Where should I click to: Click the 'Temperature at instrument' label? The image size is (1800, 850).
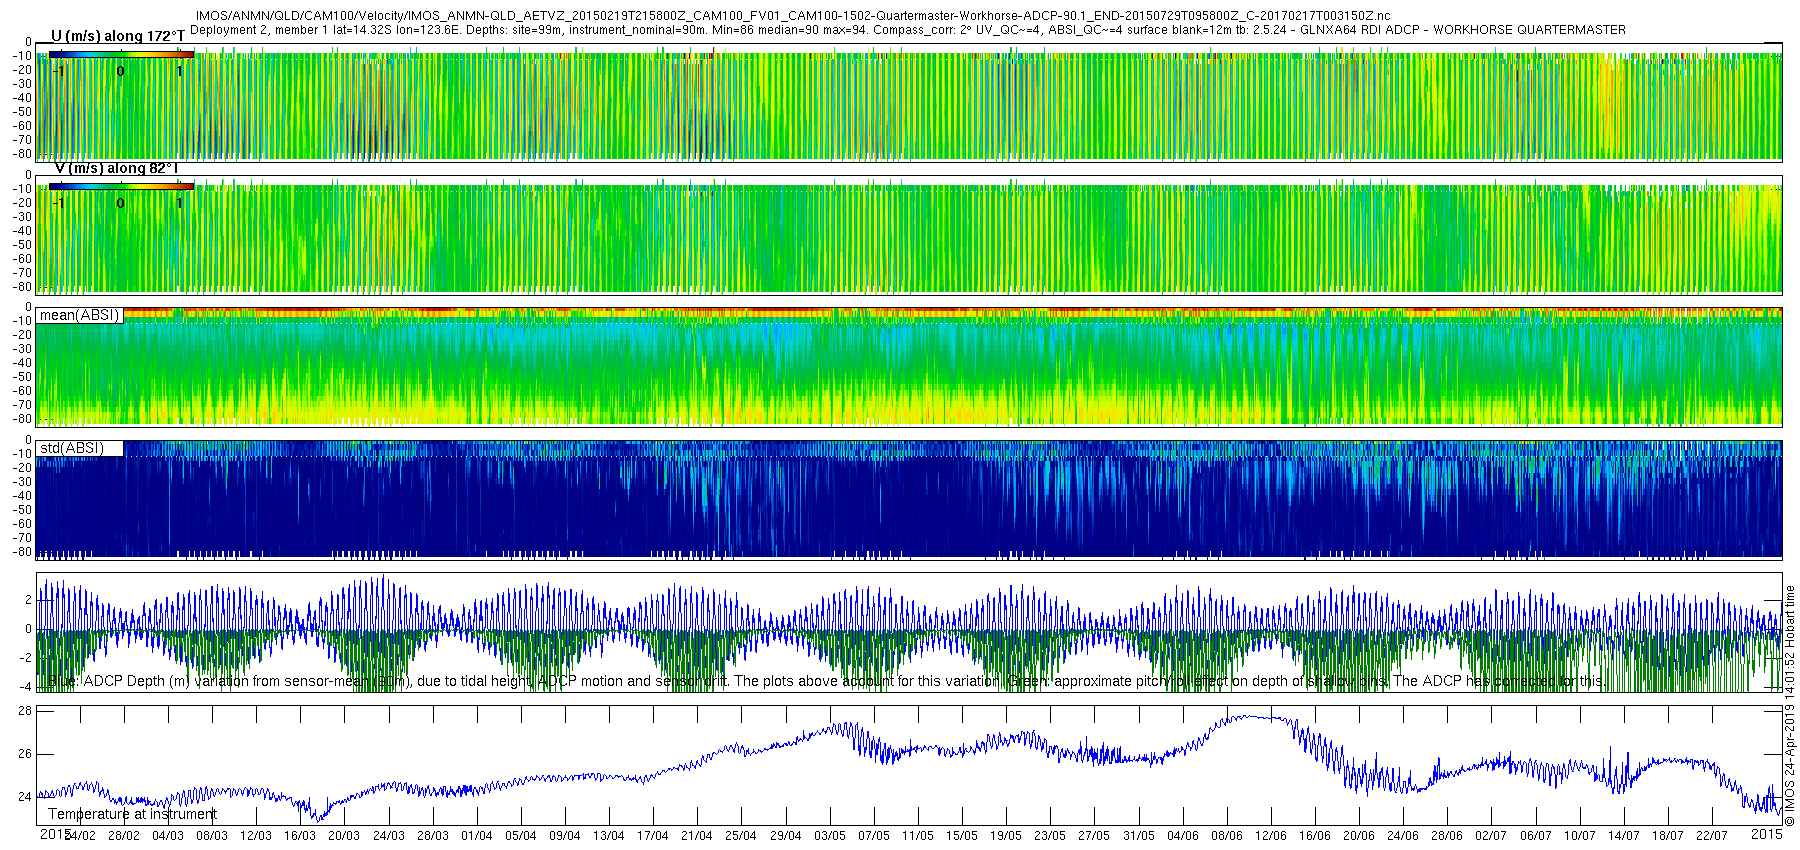click(132, 814)
